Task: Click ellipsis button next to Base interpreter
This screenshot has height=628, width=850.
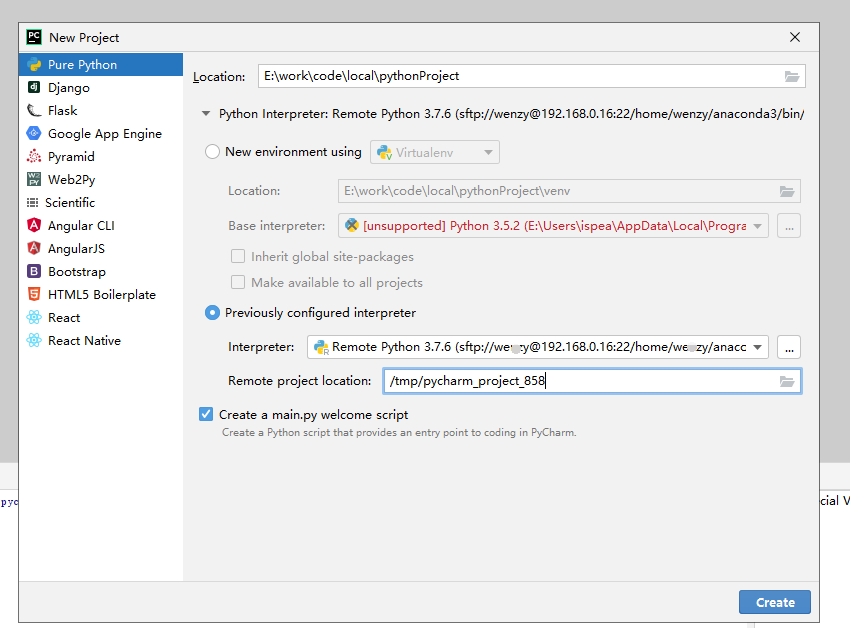Action: (x=789, y=226)
